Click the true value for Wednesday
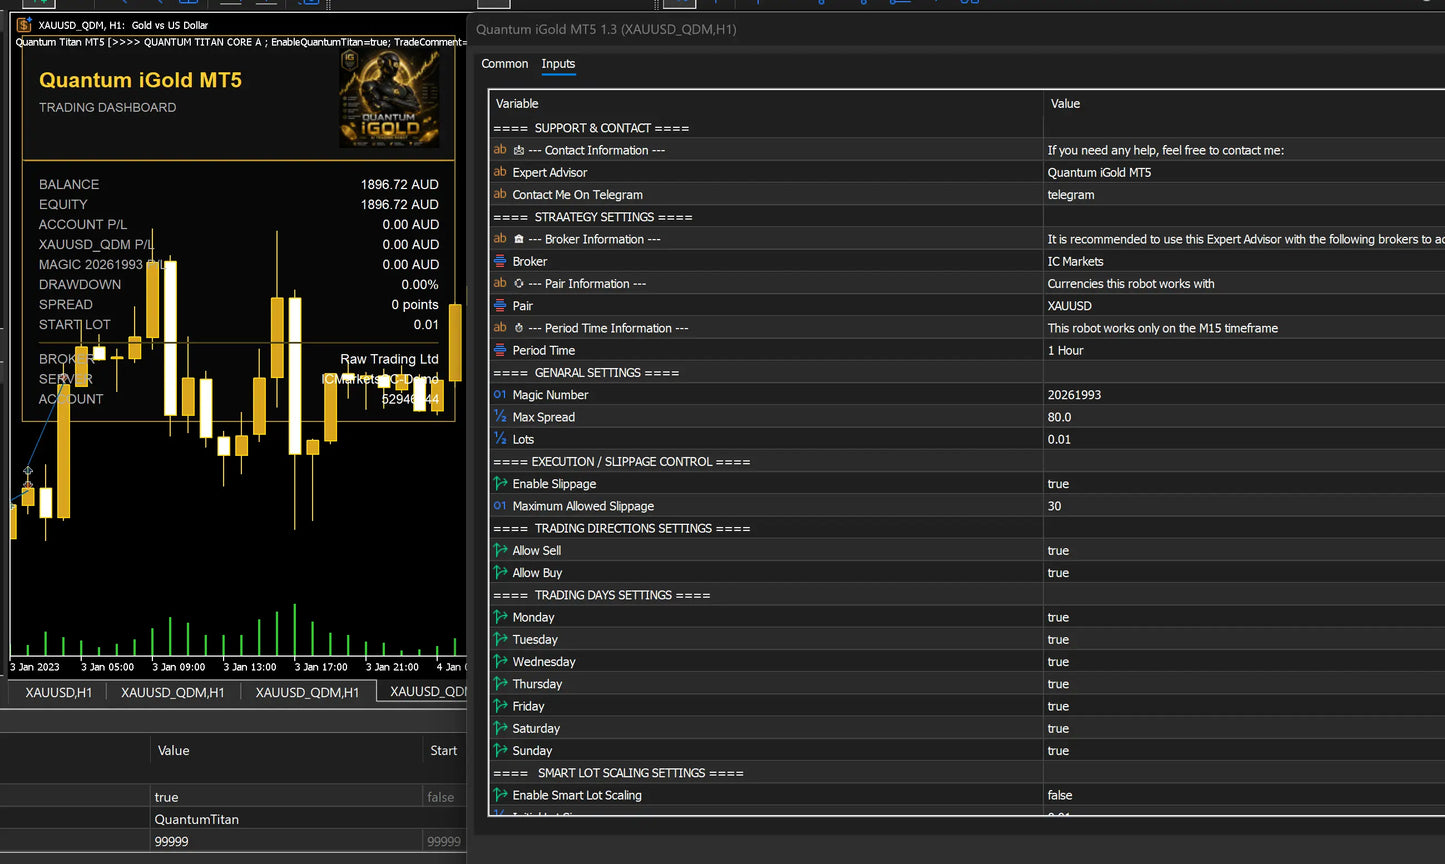1445x864 pixels. [1058, 662]
